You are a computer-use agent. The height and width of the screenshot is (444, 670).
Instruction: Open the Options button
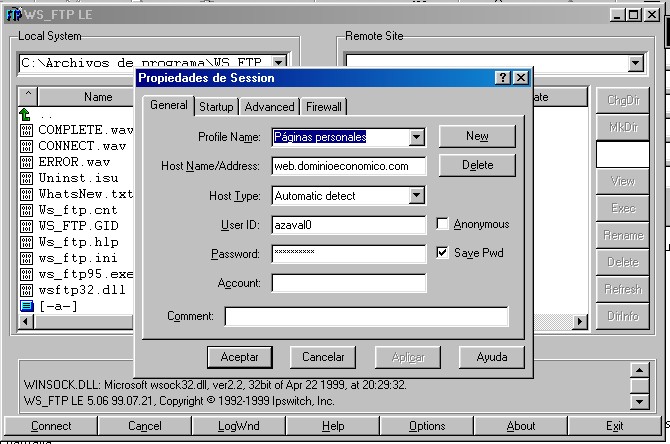coord(427,426)
